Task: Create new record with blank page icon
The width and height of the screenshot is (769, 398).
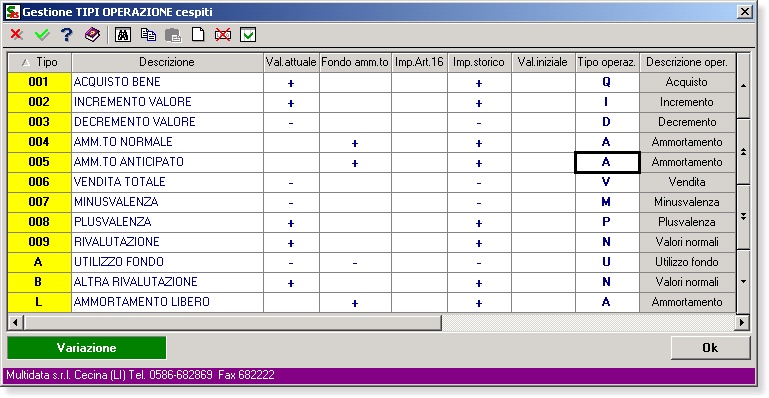Action: click(198, 35)
